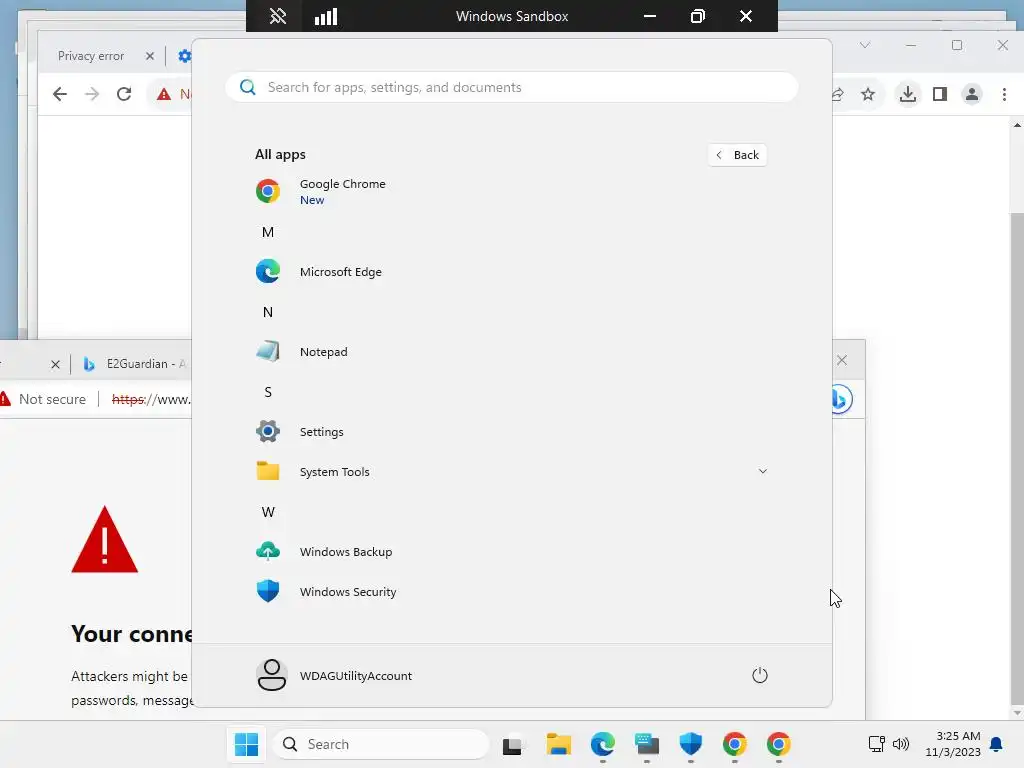Click the taskbar Search box

381,744
